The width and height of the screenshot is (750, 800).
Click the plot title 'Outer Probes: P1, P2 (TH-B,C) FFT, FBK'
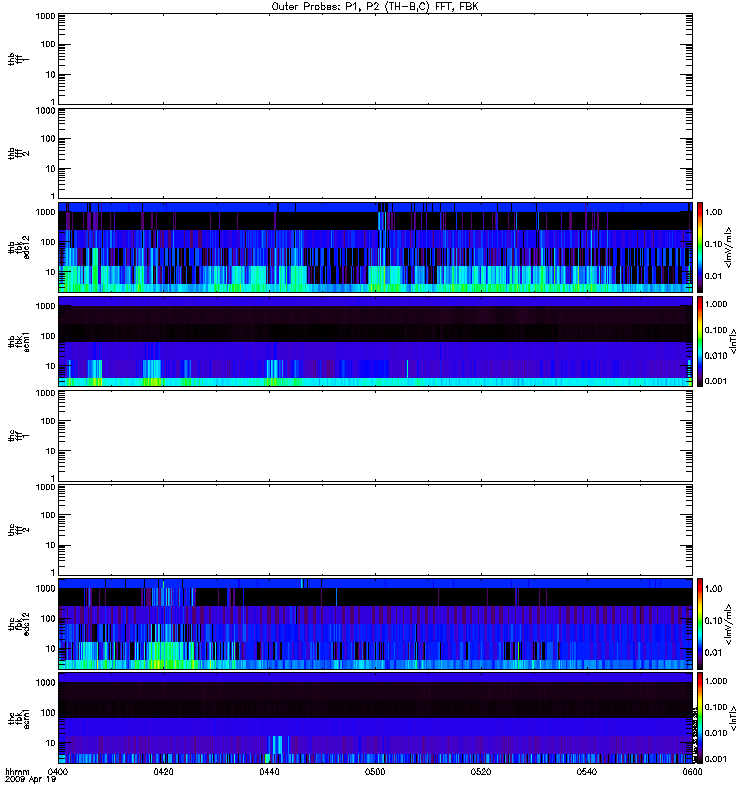(x=374, y=7)
